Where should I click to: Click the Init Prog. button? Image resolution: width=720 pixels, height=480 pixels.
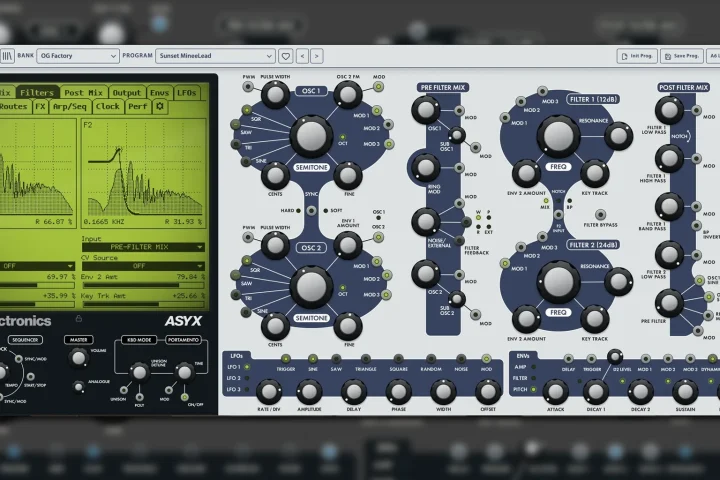pyautogui.click(x=637, y=56)
